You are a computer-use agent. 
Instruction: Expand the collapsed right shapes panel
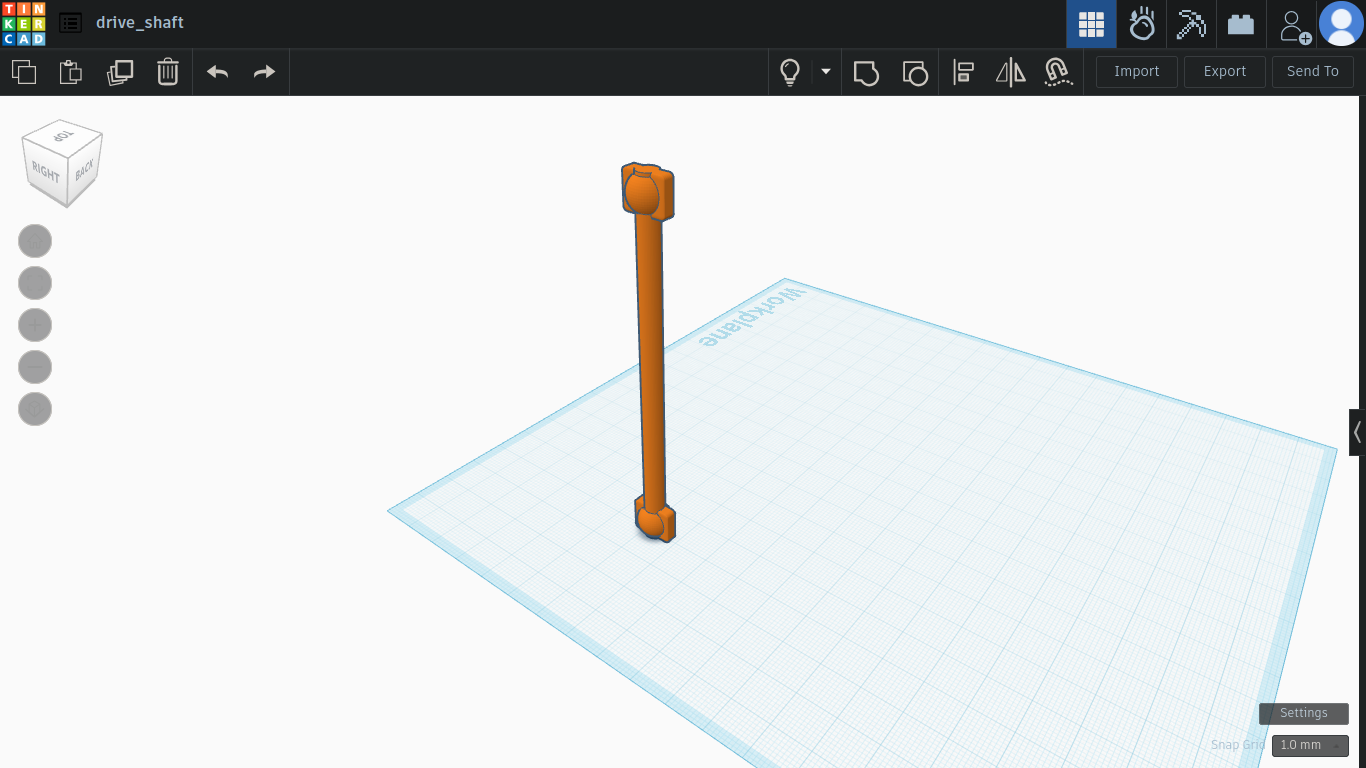pos(1357,433)
